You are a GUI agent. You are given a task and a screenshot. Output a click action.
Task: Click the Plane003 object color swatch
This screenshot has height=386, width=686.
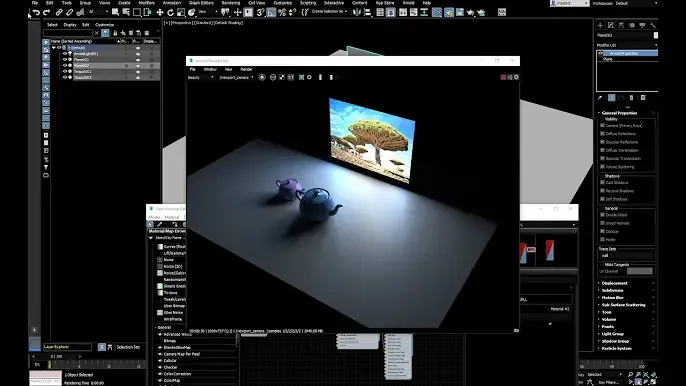coord(655,35)
